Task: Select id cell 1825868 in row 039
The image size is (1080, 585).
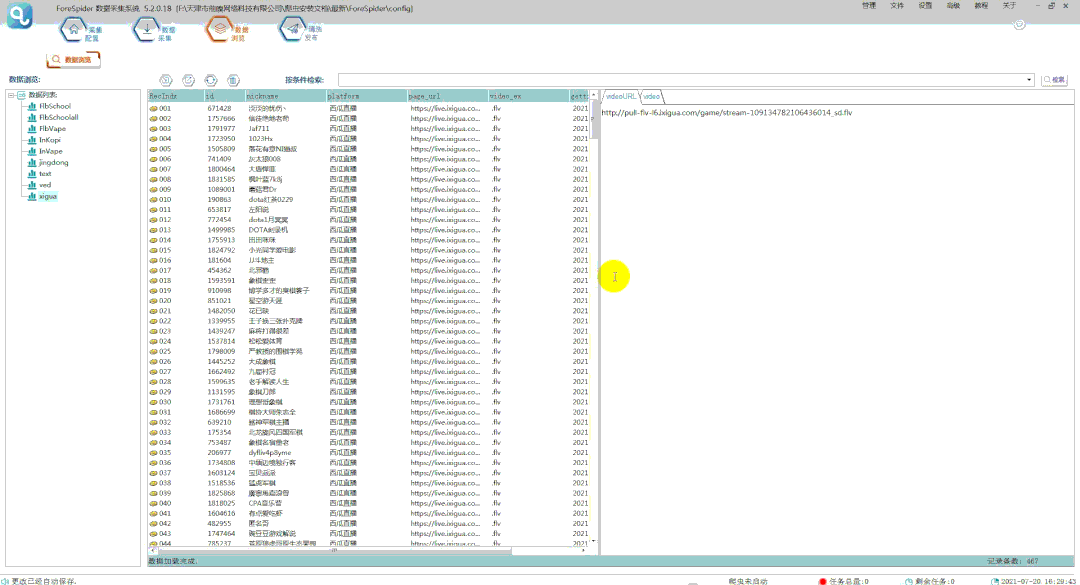Action: pos(221,493)
